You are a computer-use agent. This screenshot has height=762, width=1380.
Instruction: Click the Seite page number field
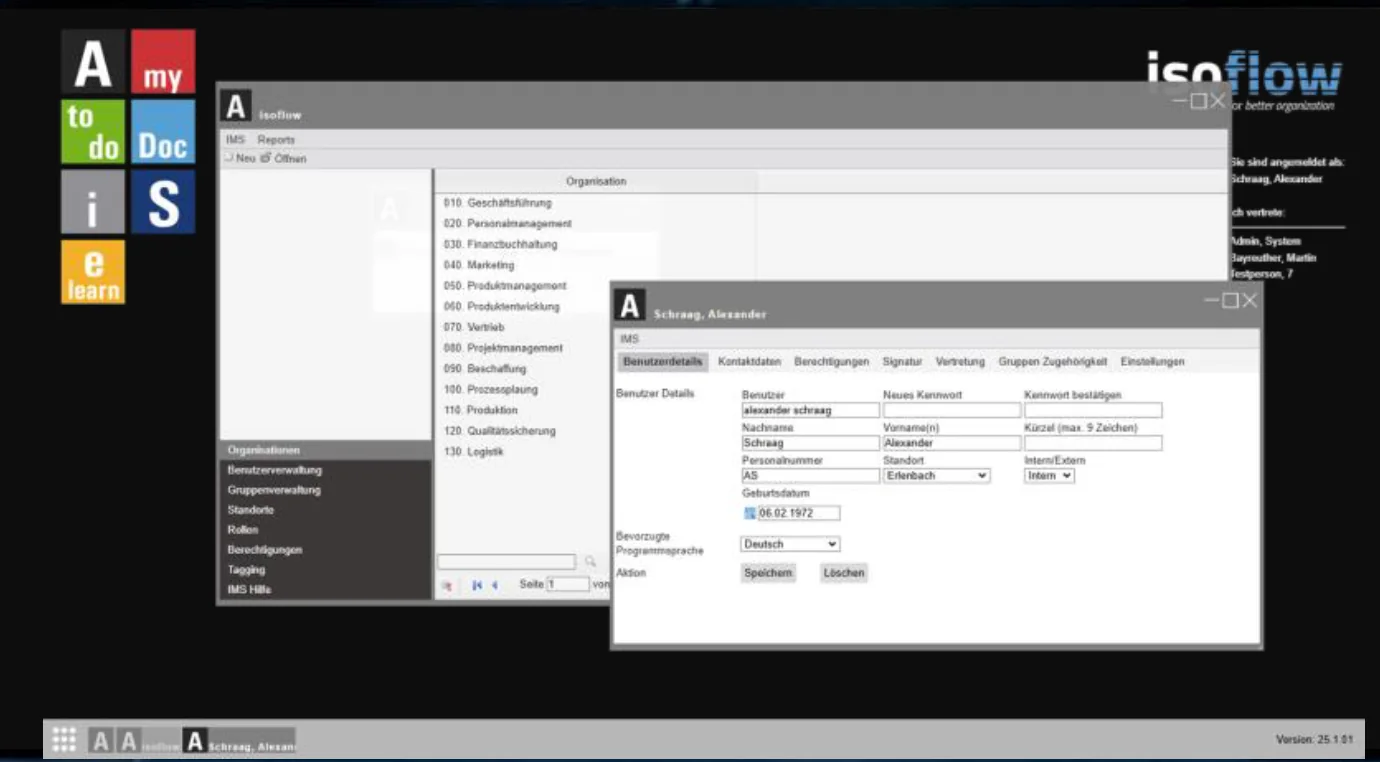(x=567, y=584)
